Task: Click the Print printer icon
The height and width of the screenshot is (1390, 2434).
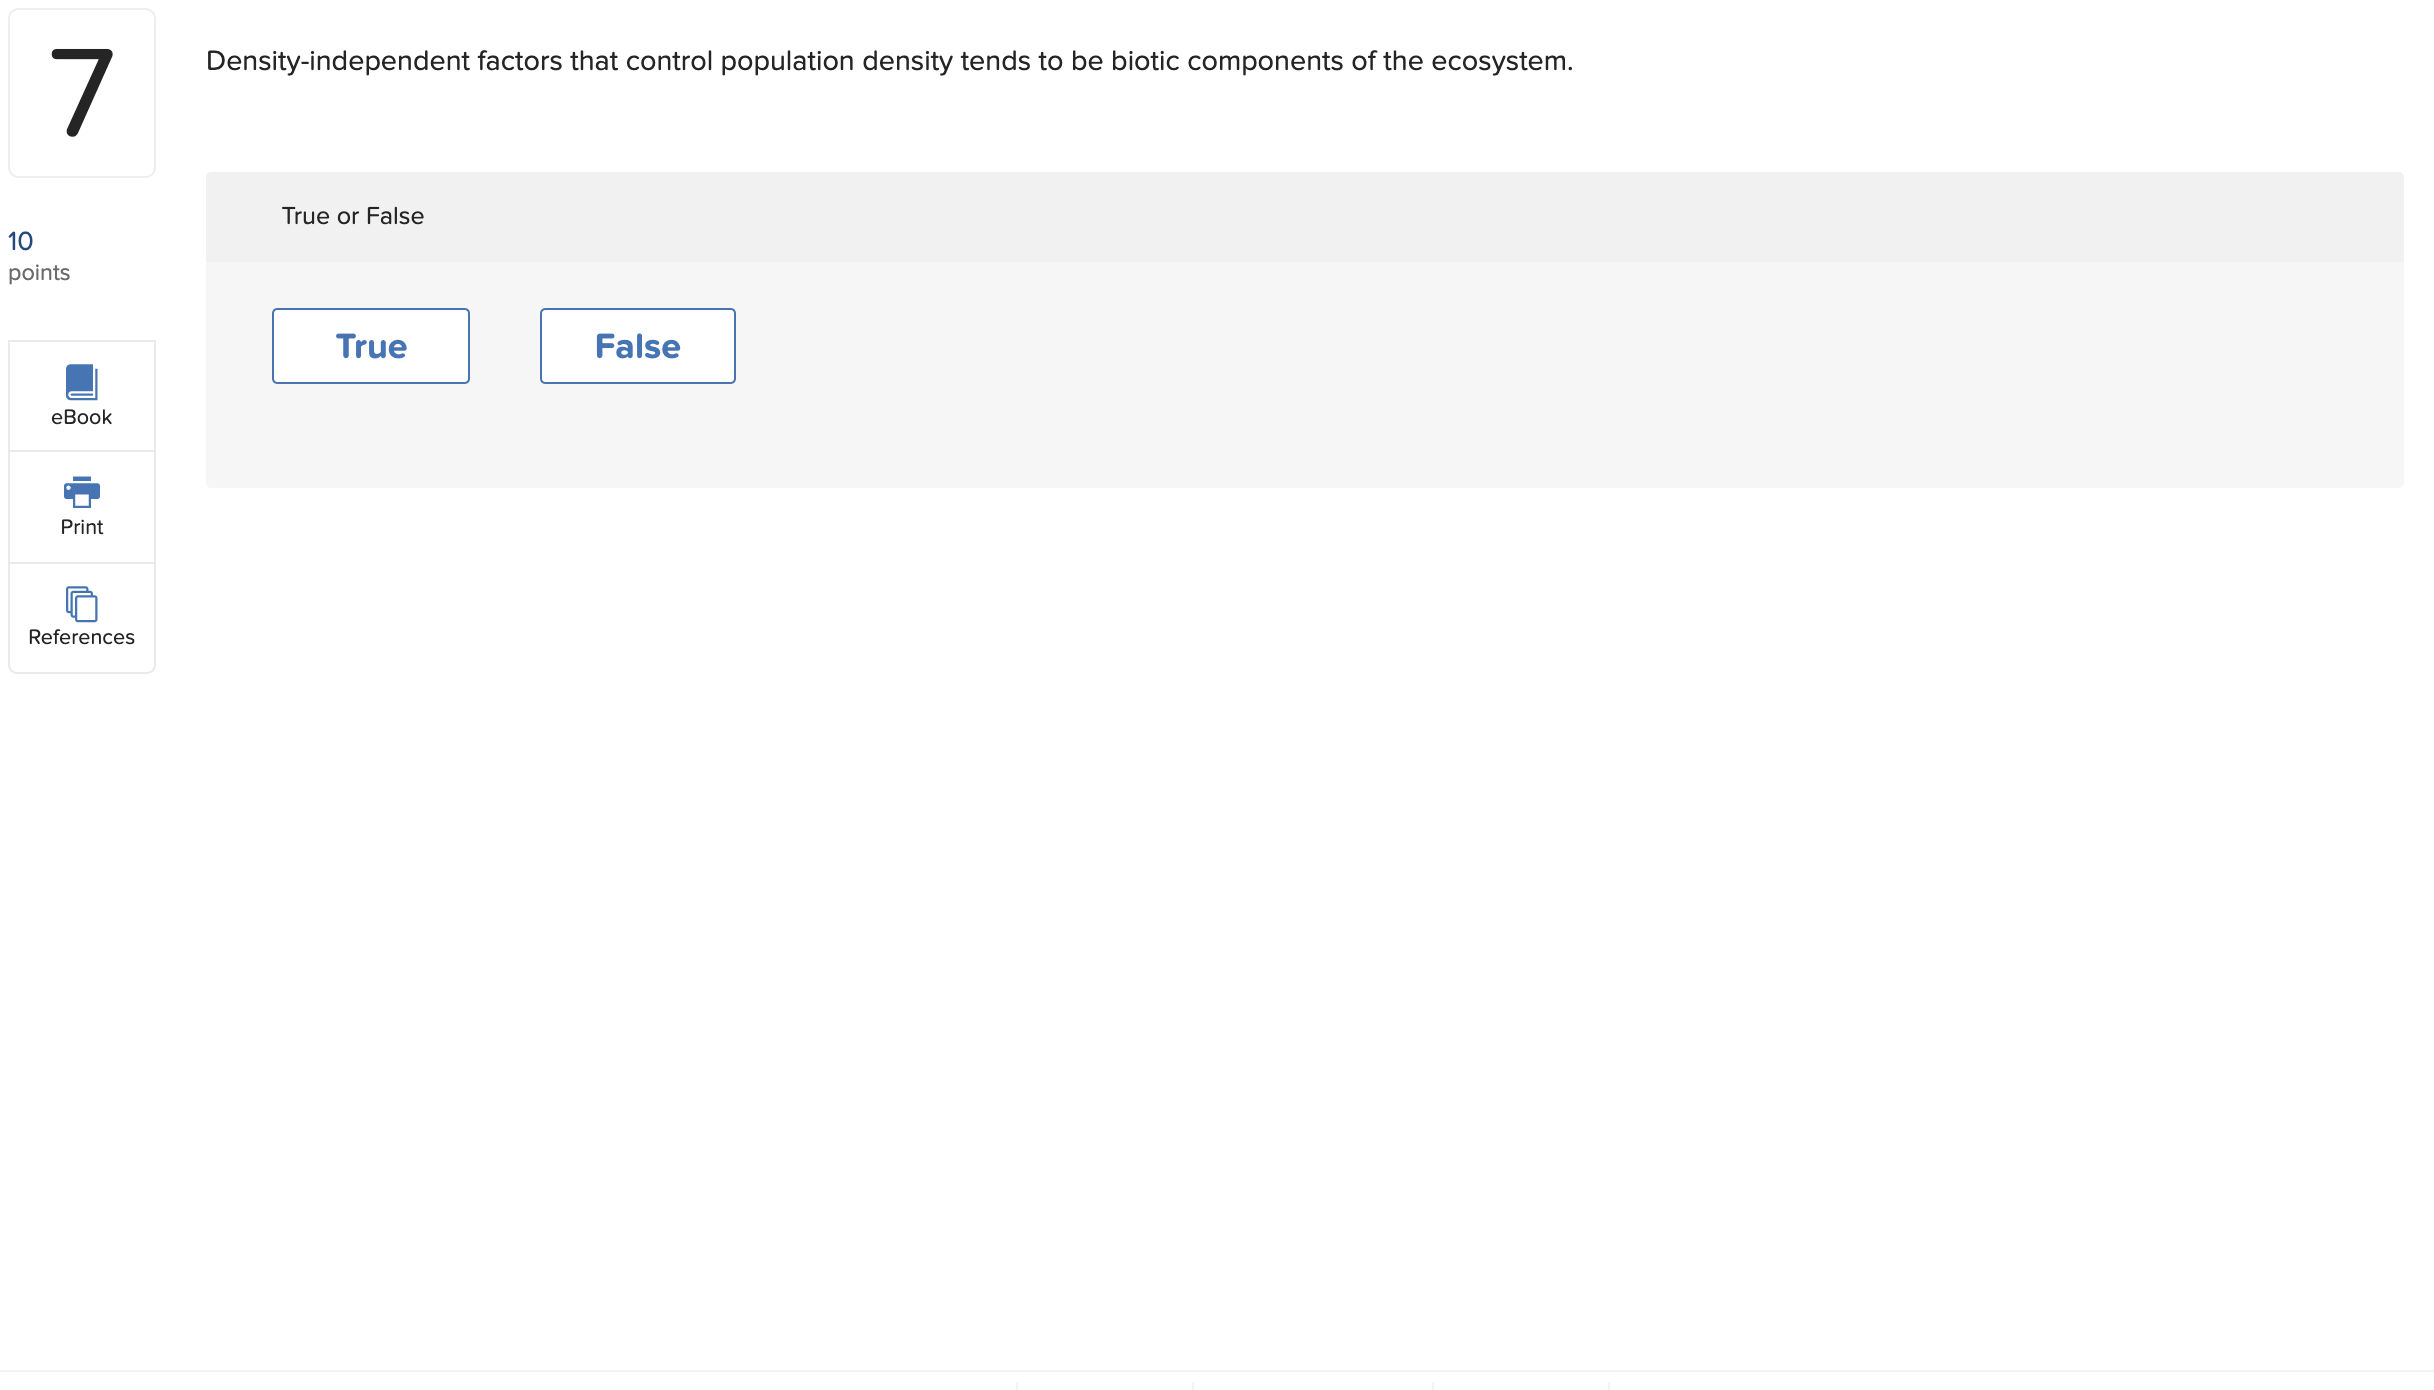Action: 81,491
